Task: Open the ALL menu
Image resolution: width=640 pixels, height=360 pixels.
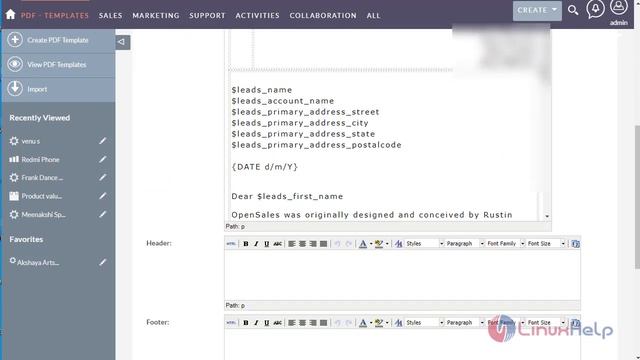Action: click(373, 16)
